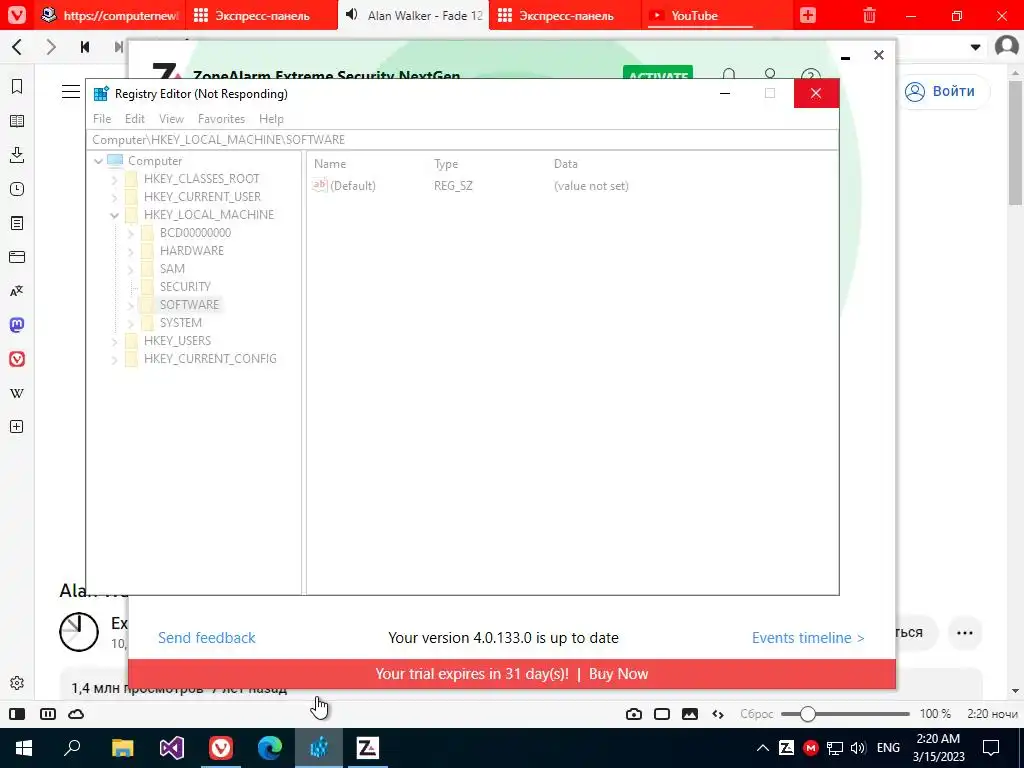
Task: Click the rewind history button
Action: click(x=85, y=46)
